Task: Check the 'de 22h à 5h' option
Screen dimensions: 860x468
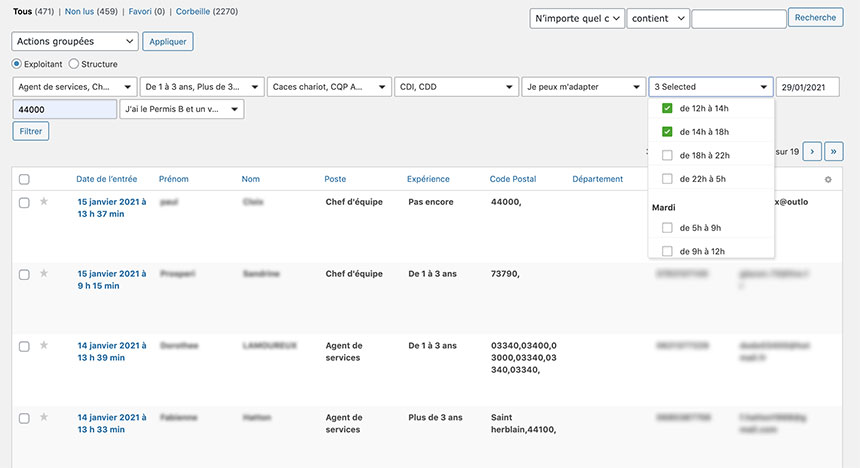Action: (x=667, y=179)
